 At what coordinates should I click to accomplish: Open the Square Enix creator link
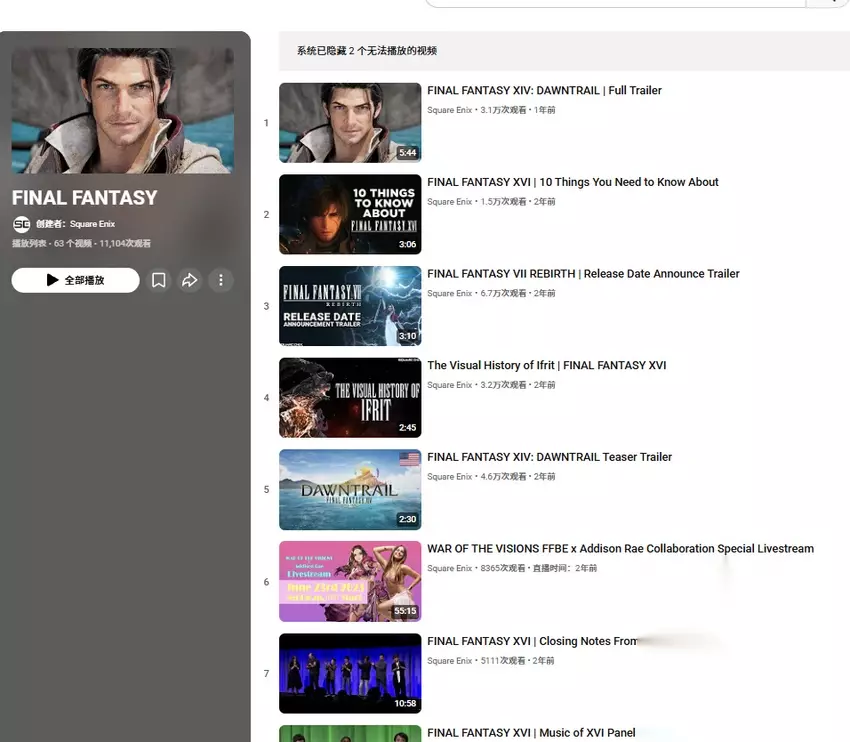[92, 225]
